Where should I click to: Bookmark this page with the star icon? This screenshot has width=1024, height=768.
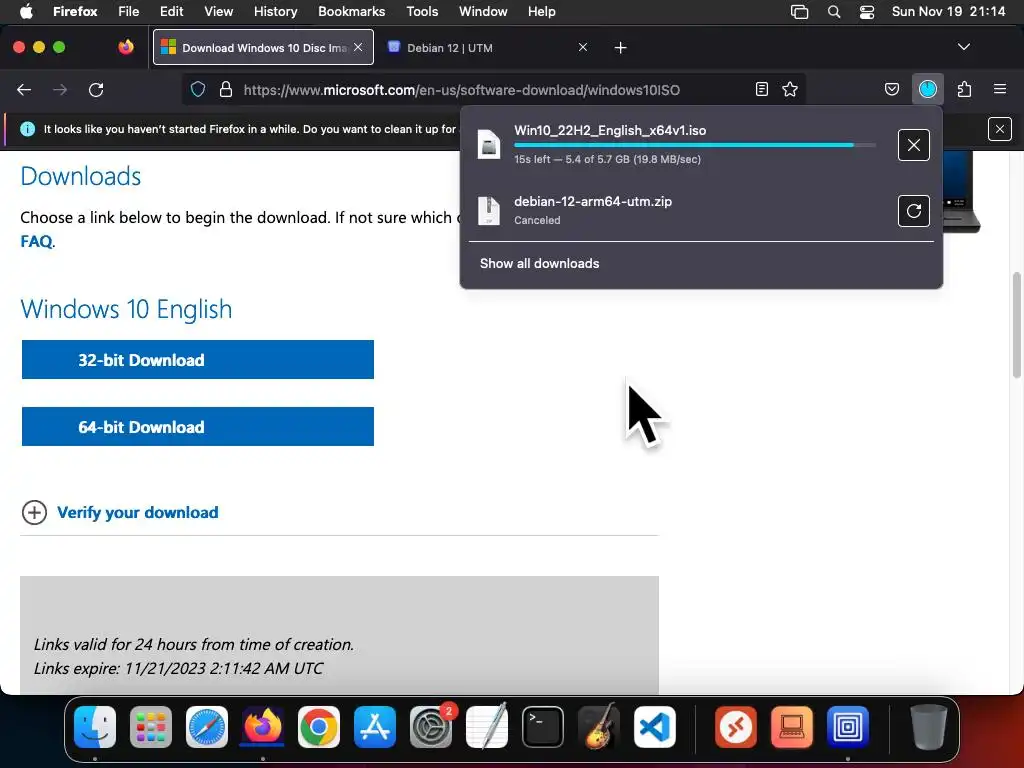(x=790, y=89)
